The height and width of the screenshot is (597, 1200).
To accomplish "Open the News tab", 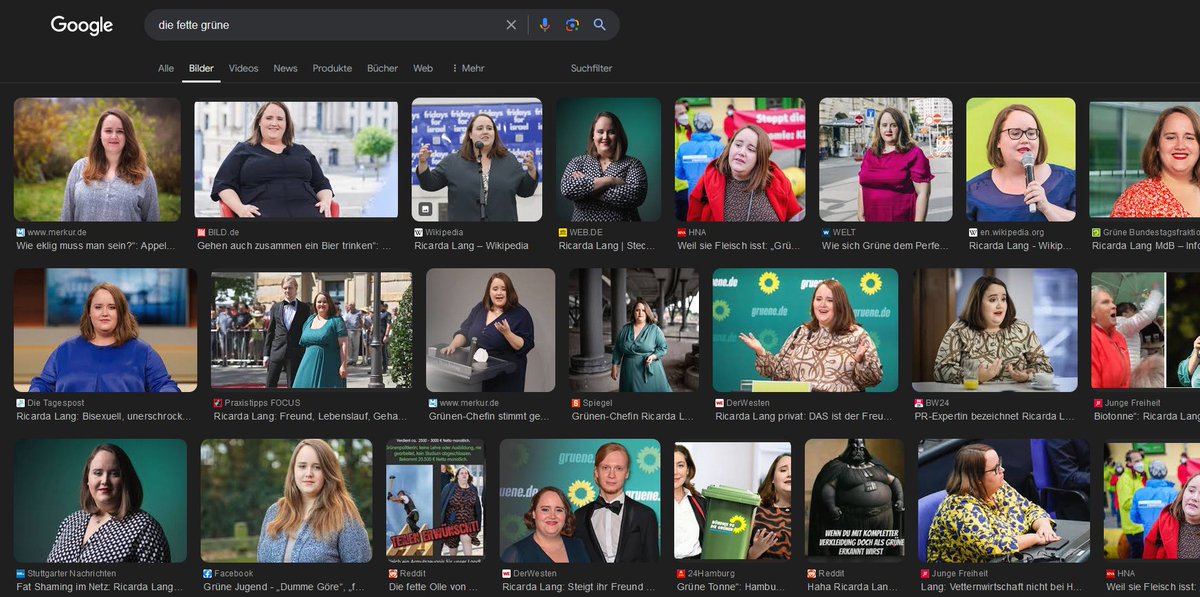I will click(x=286, y=68).
